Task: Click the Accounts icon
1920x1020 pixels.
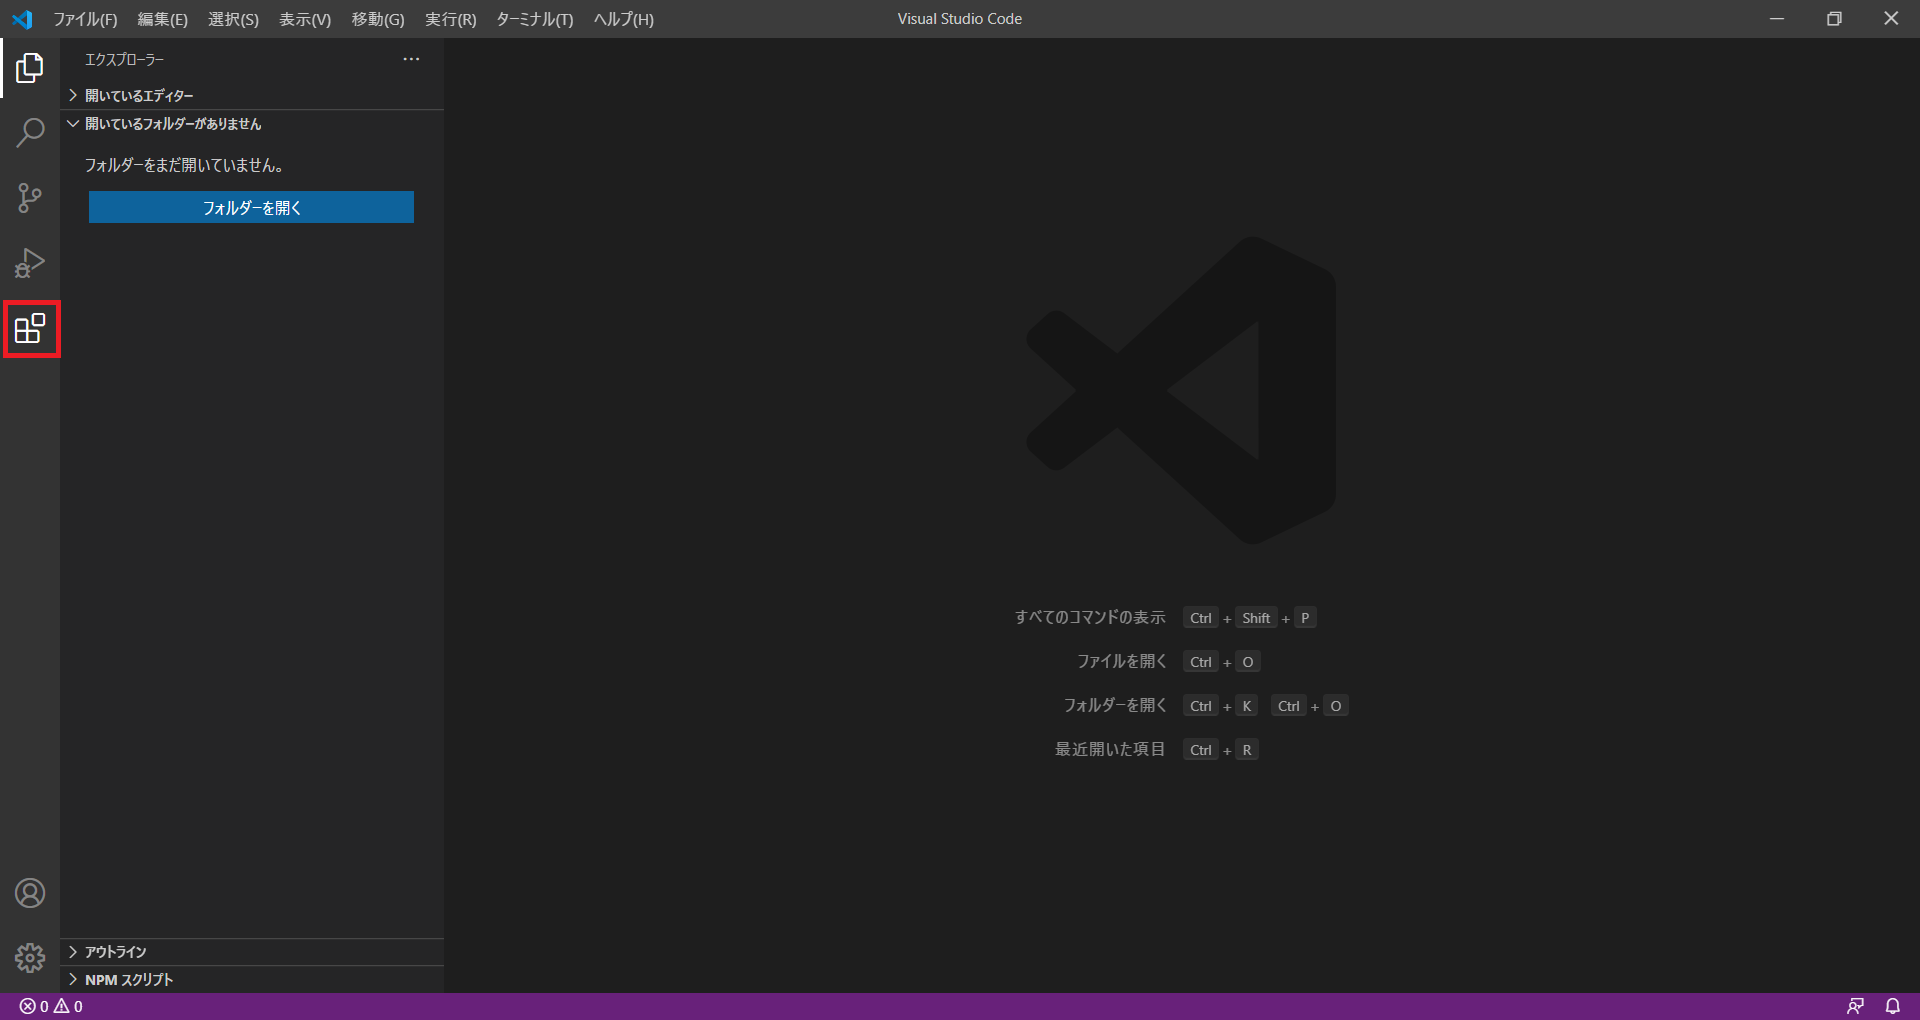Action: point(30,893)
